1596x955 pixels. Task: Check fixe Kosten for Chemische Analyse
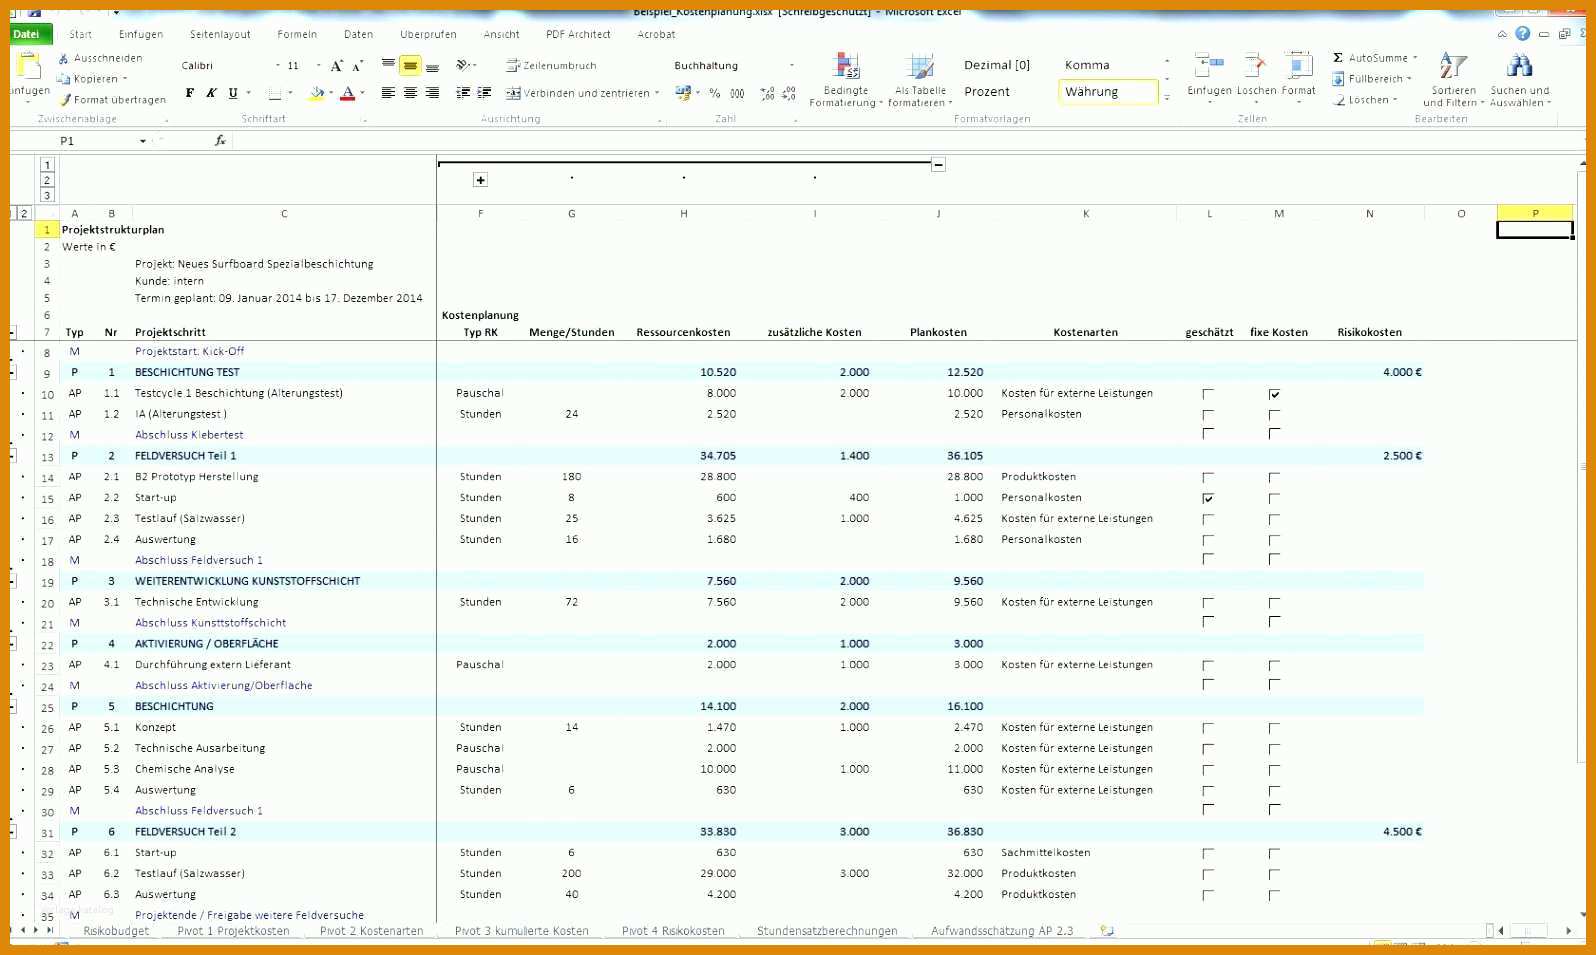1274,770
